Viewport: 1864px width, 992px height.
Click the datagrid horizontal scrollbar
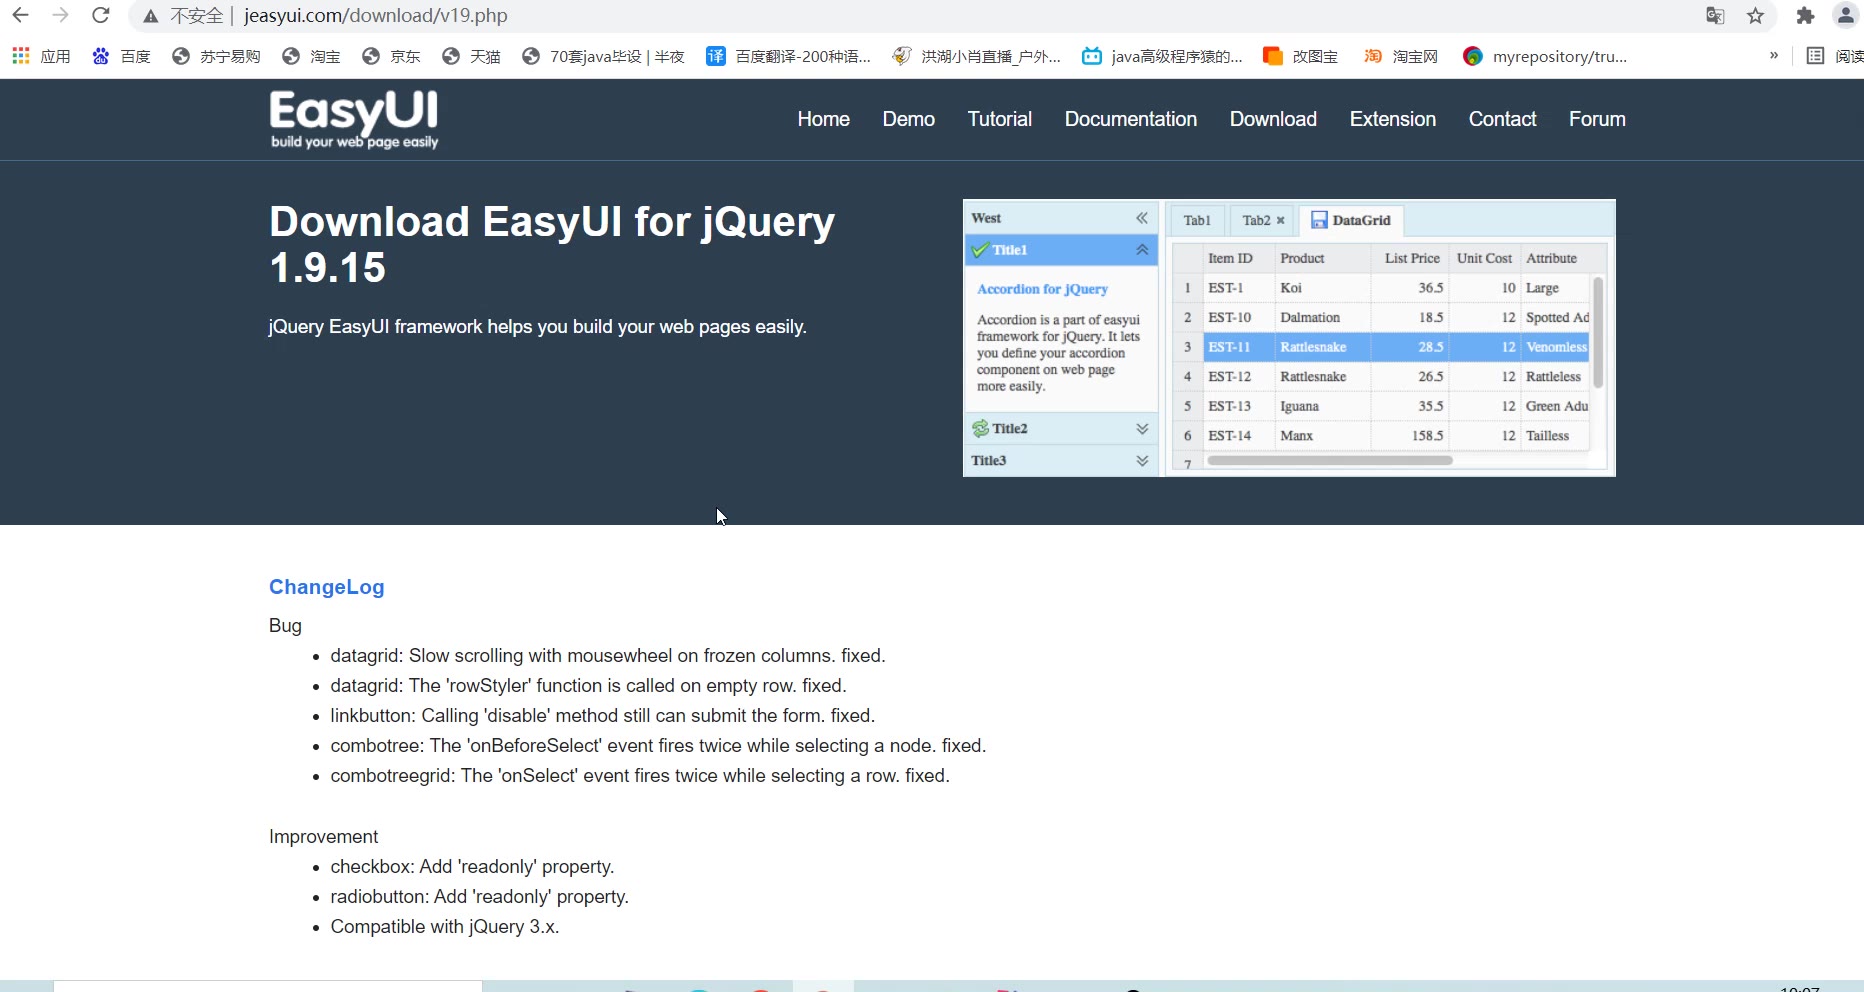(x=1329, y=461)
